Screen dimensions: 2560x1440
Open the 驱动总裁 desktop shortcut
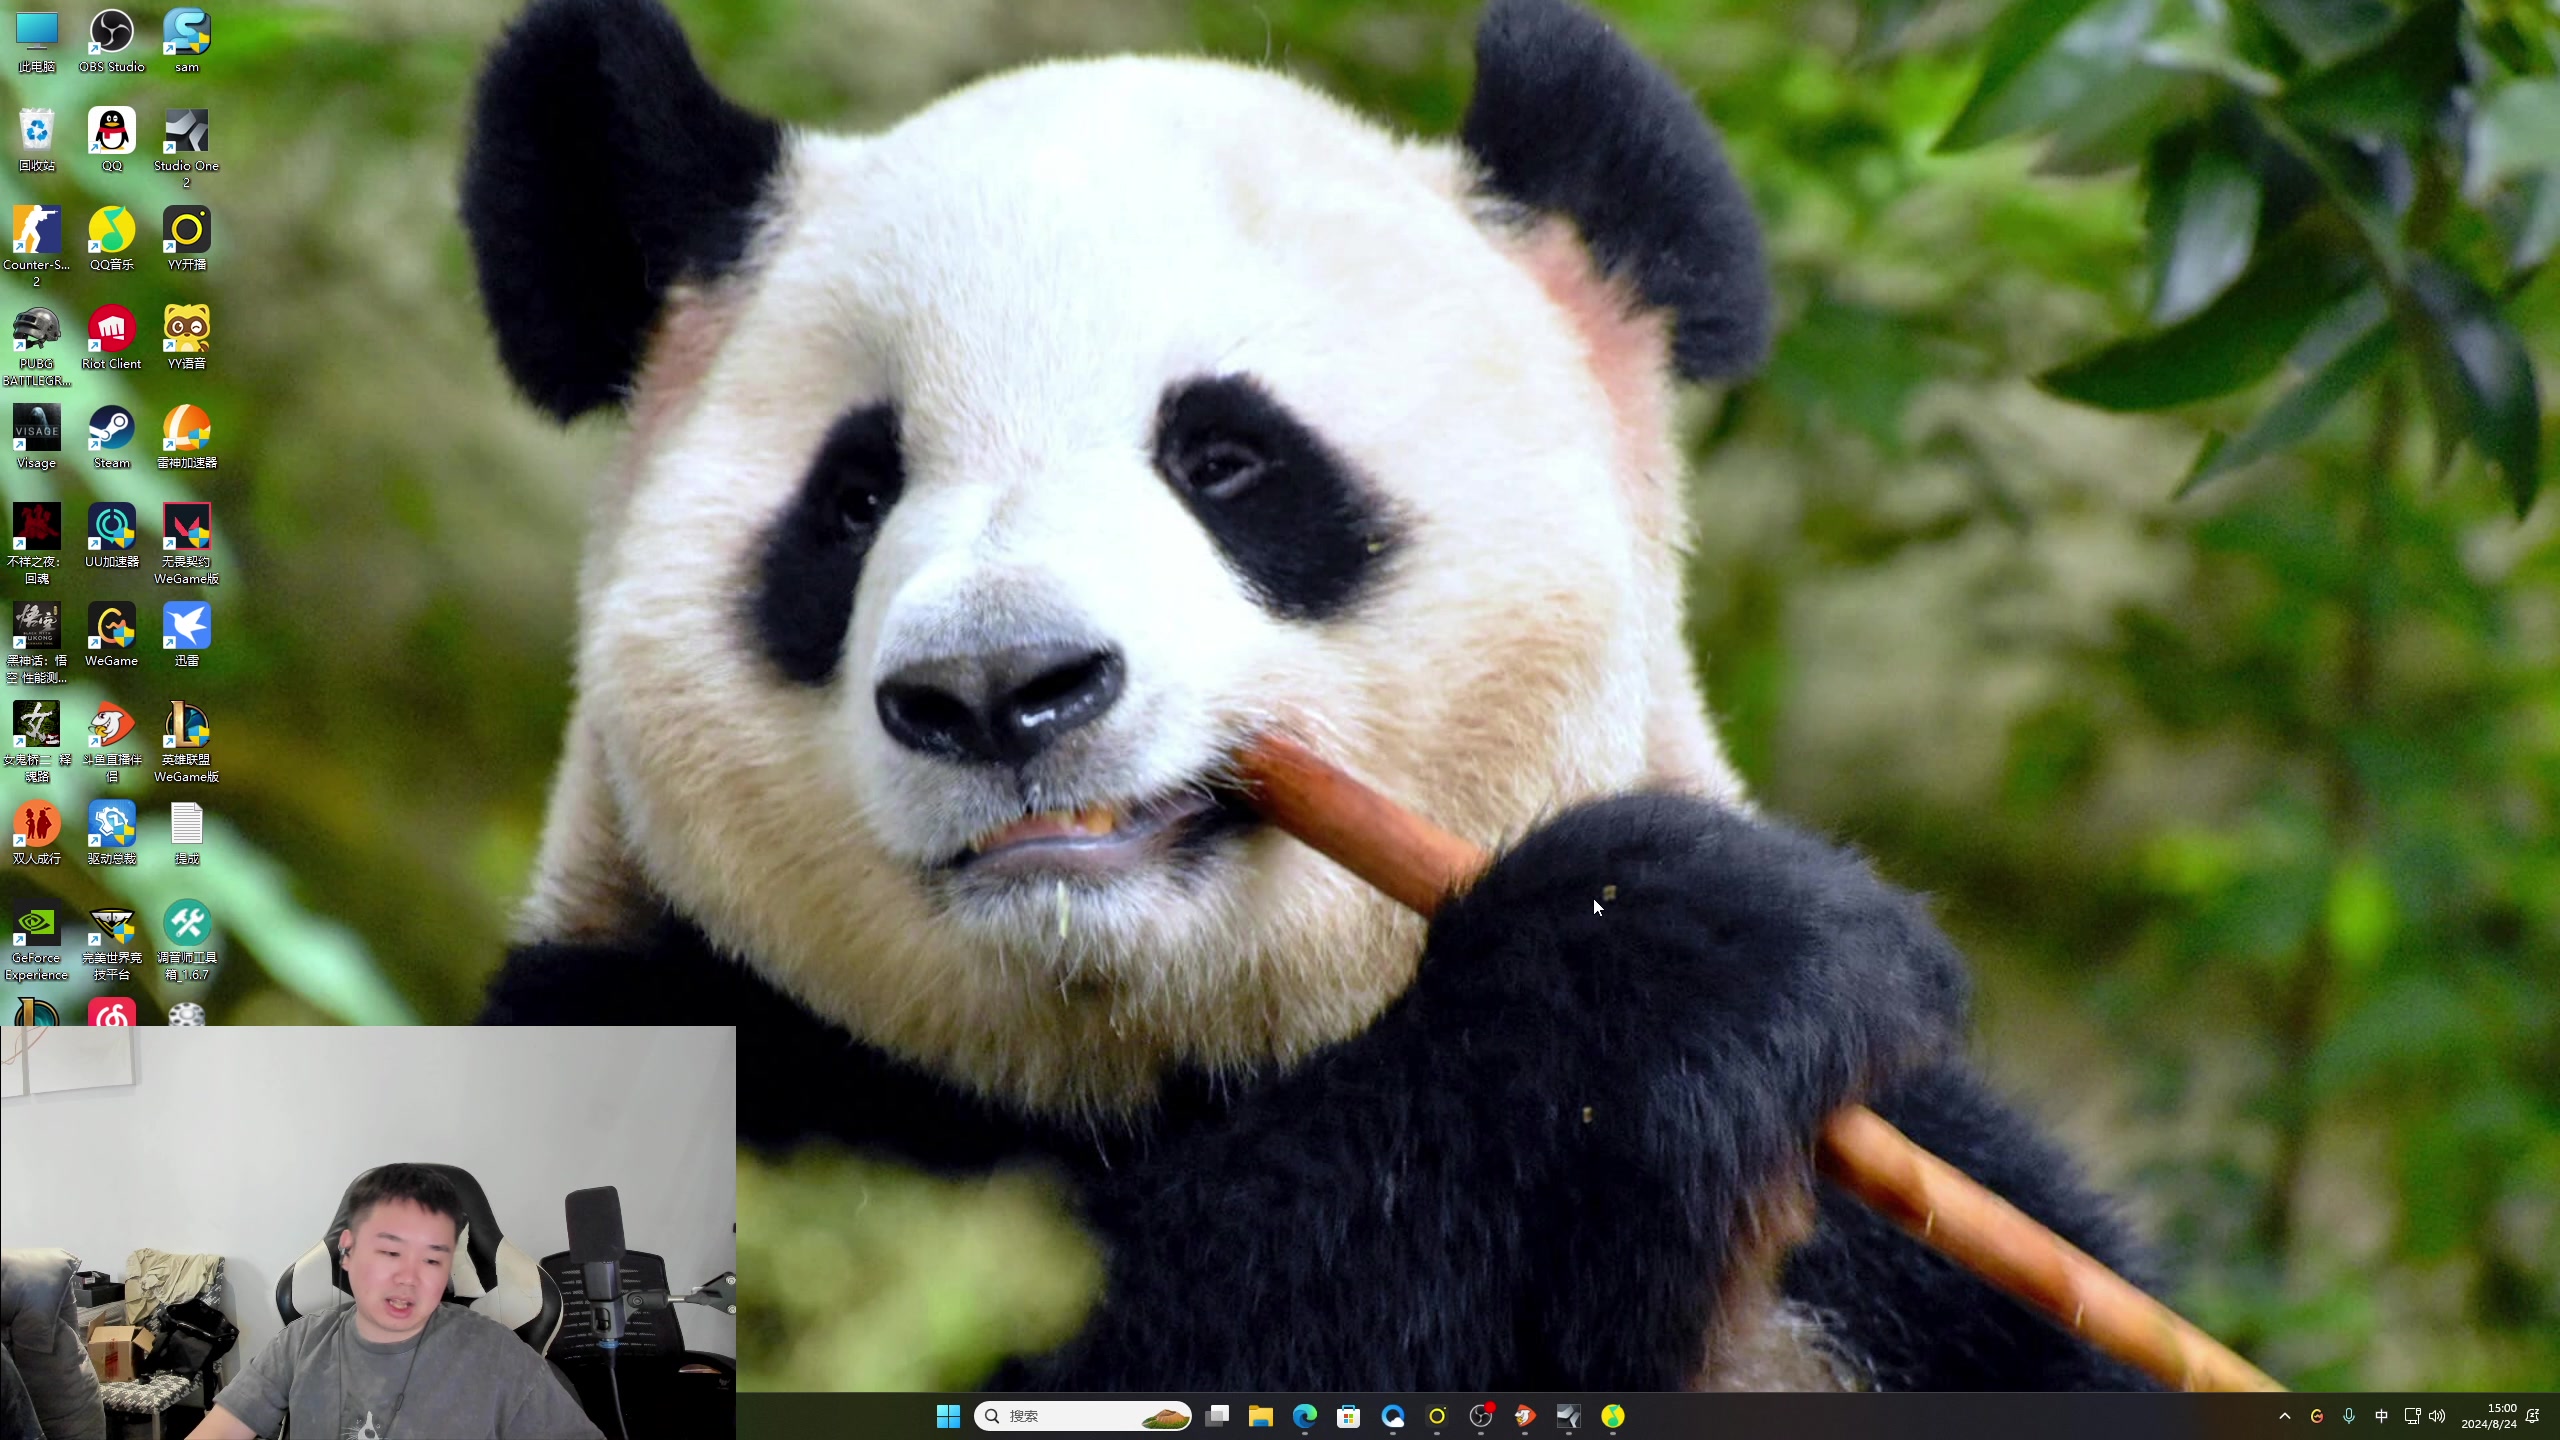pos(112,833)
